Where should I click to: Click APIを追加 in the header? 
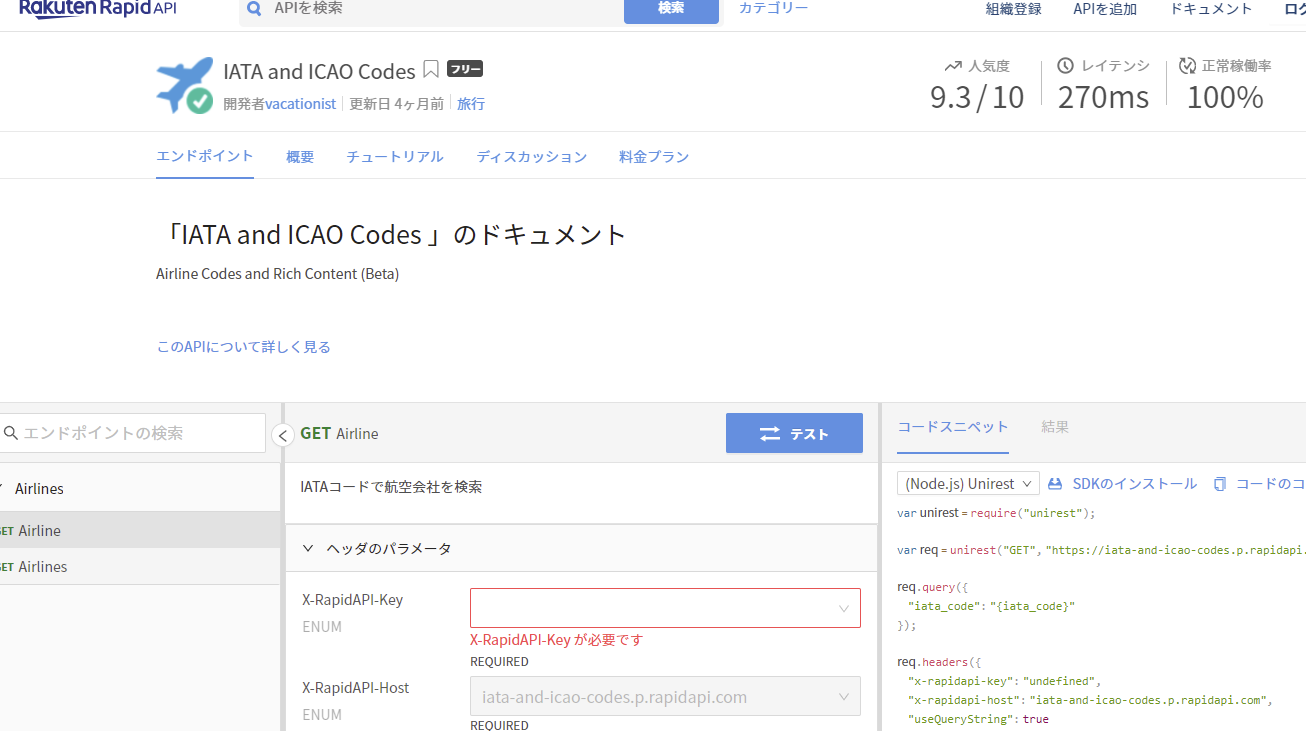(1105, 9)
